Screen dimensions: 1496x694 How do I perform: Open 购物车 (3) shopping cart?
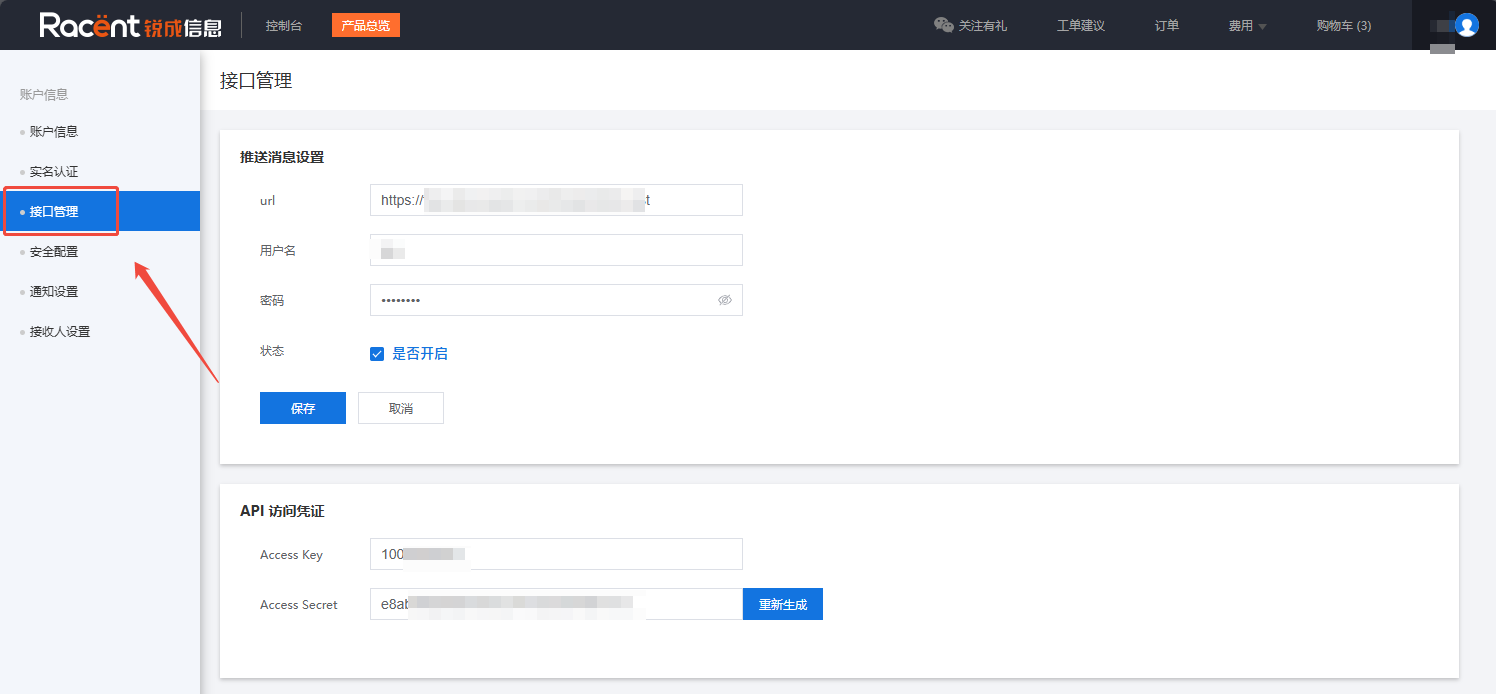1343,26
